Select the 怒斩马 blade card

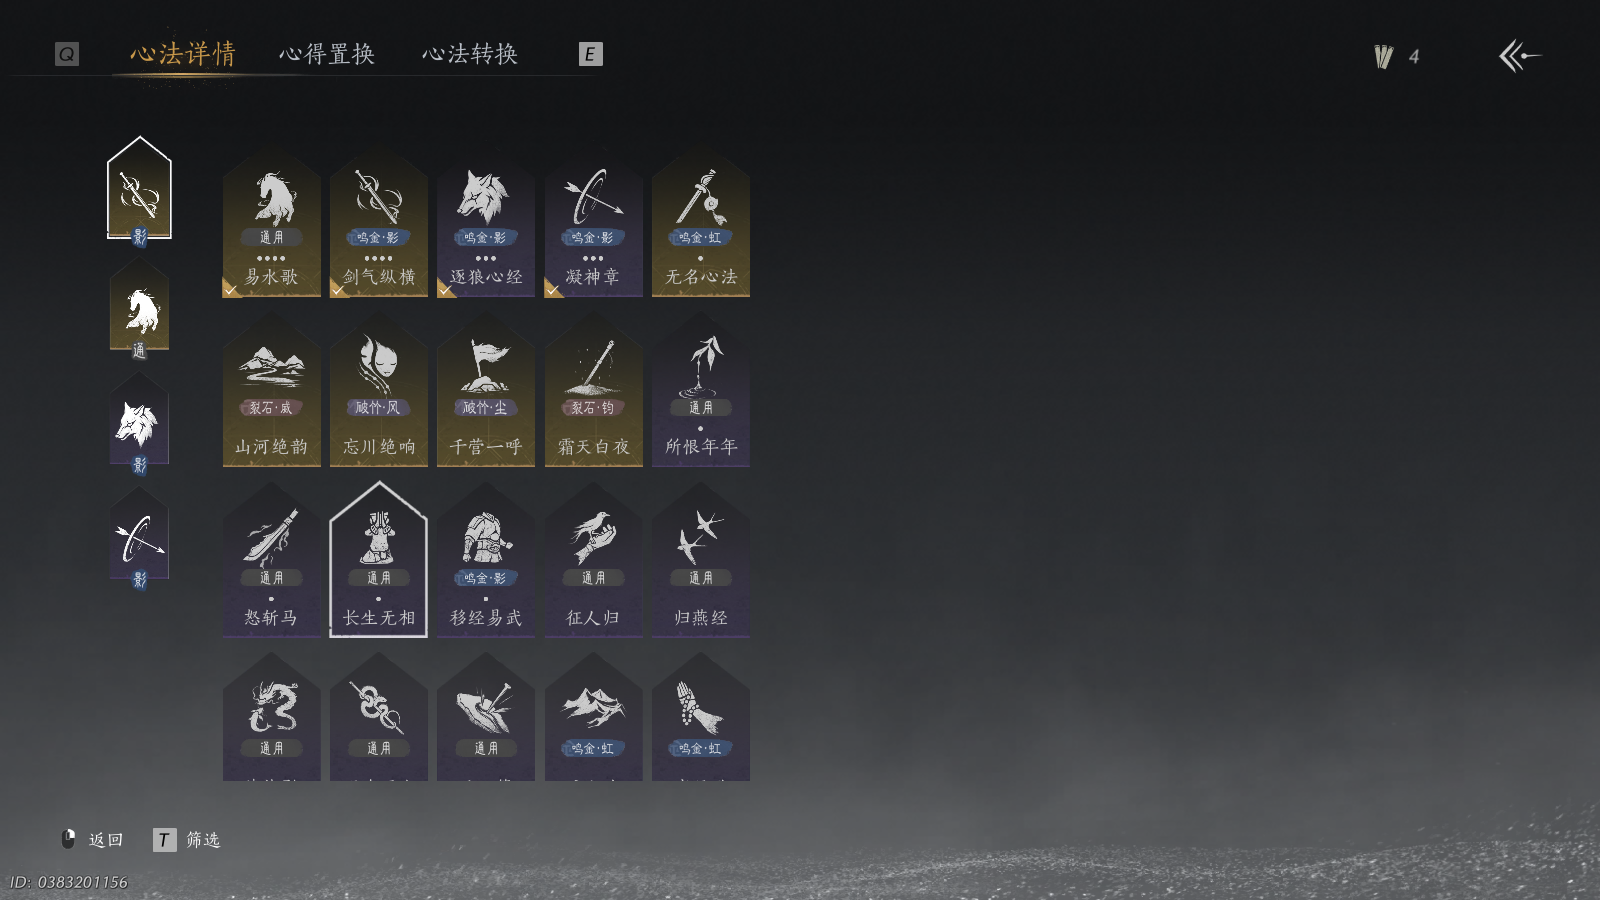coord(271,562)
